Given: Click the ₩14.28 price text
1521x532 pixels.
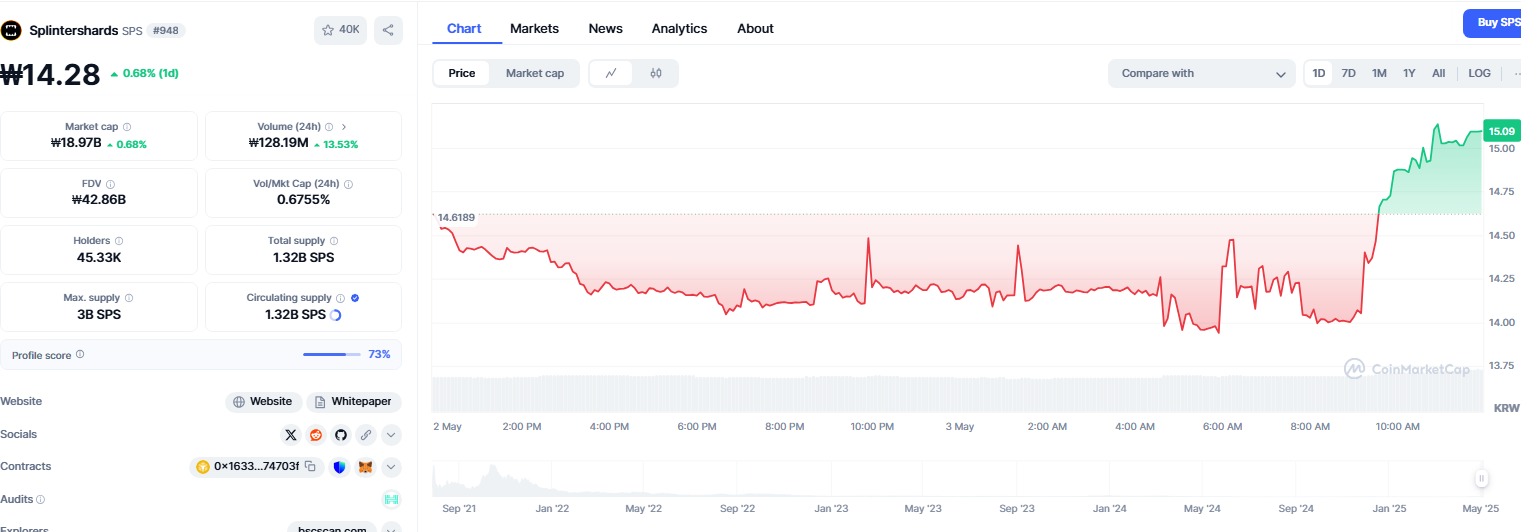Looking at the screenshot, I should [x=50, y=75].
